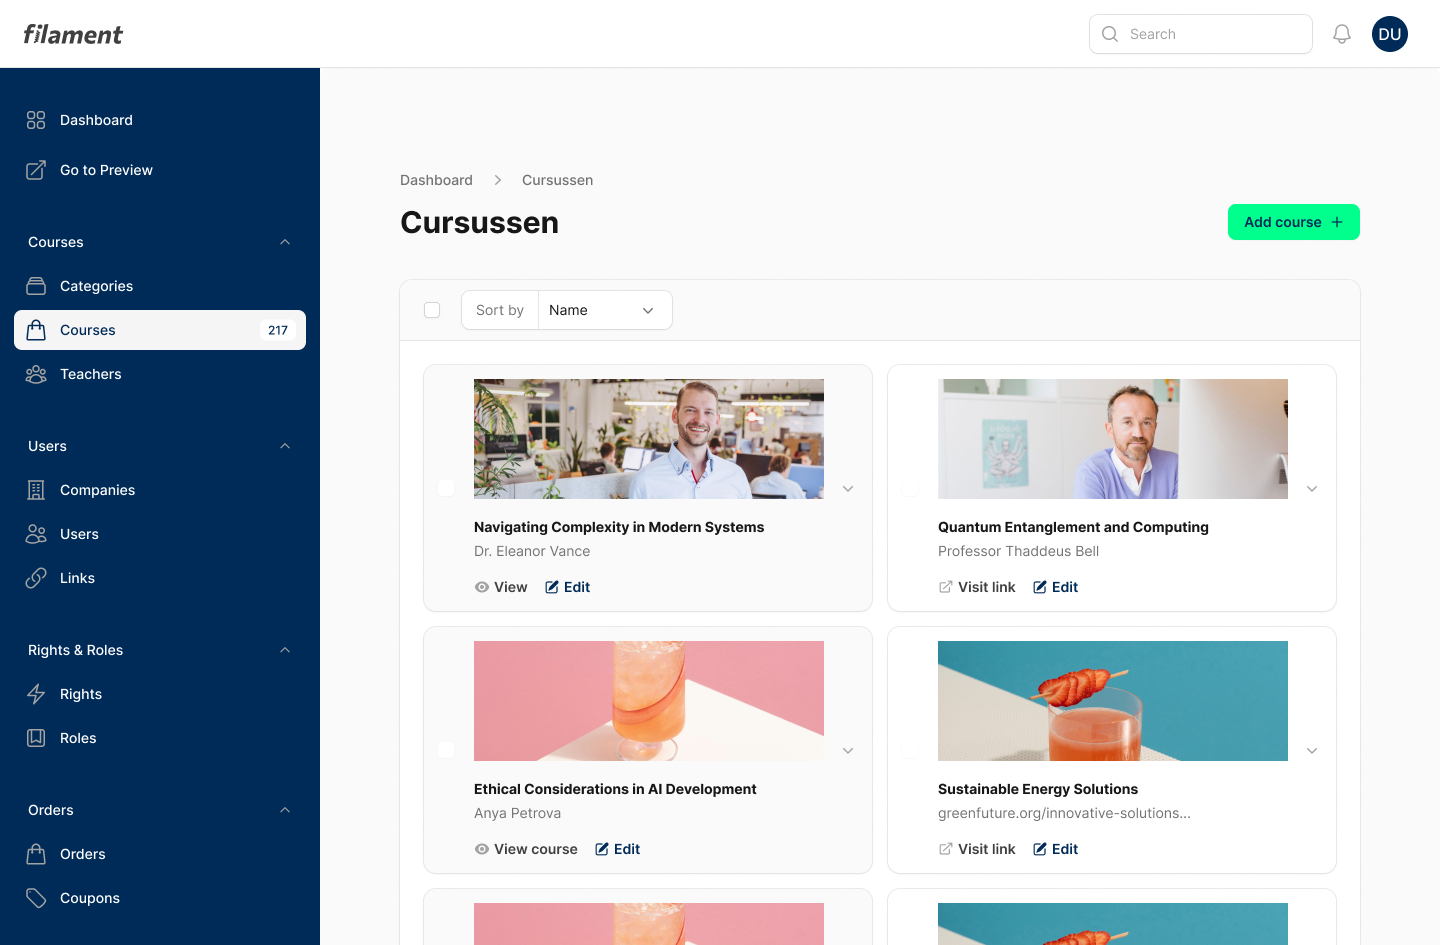Collapse the Courses sidebar group
This screenshot has width=1440, height=945.
pyautogui.click(x=285, y=242)
